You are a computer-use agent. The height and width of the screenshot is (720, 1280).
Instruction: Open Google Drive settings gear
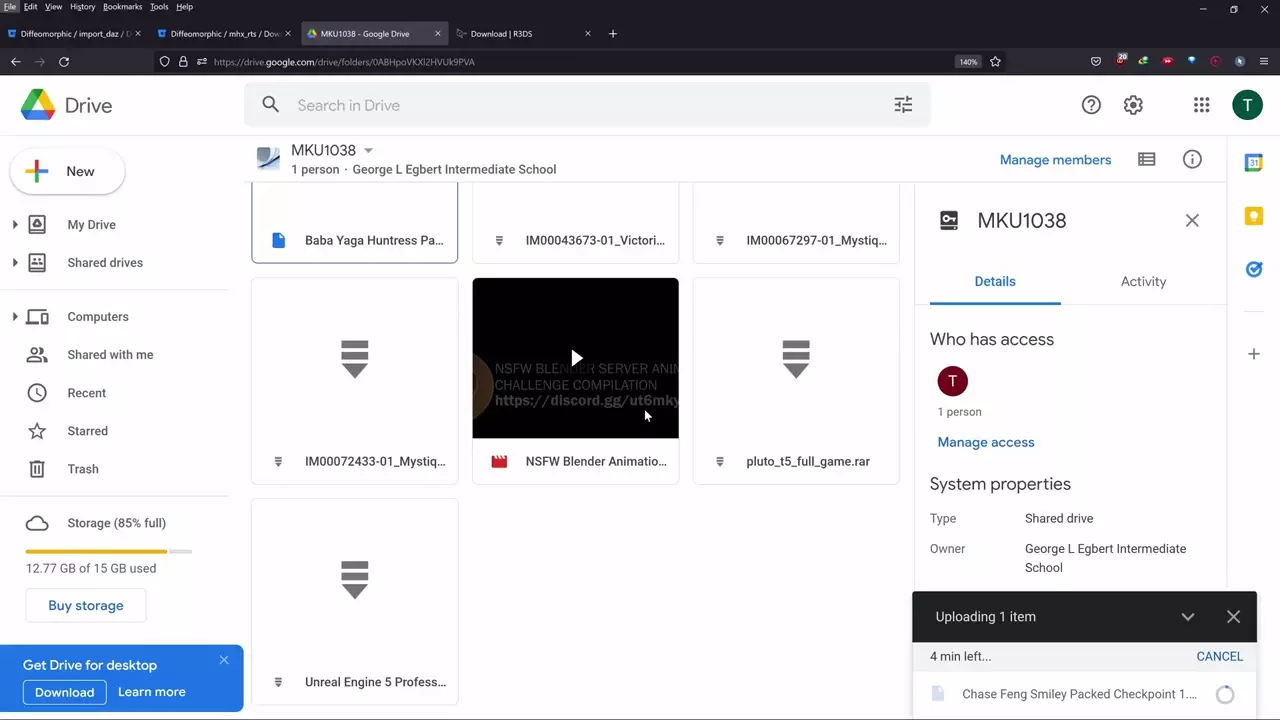coord(1133,105)
